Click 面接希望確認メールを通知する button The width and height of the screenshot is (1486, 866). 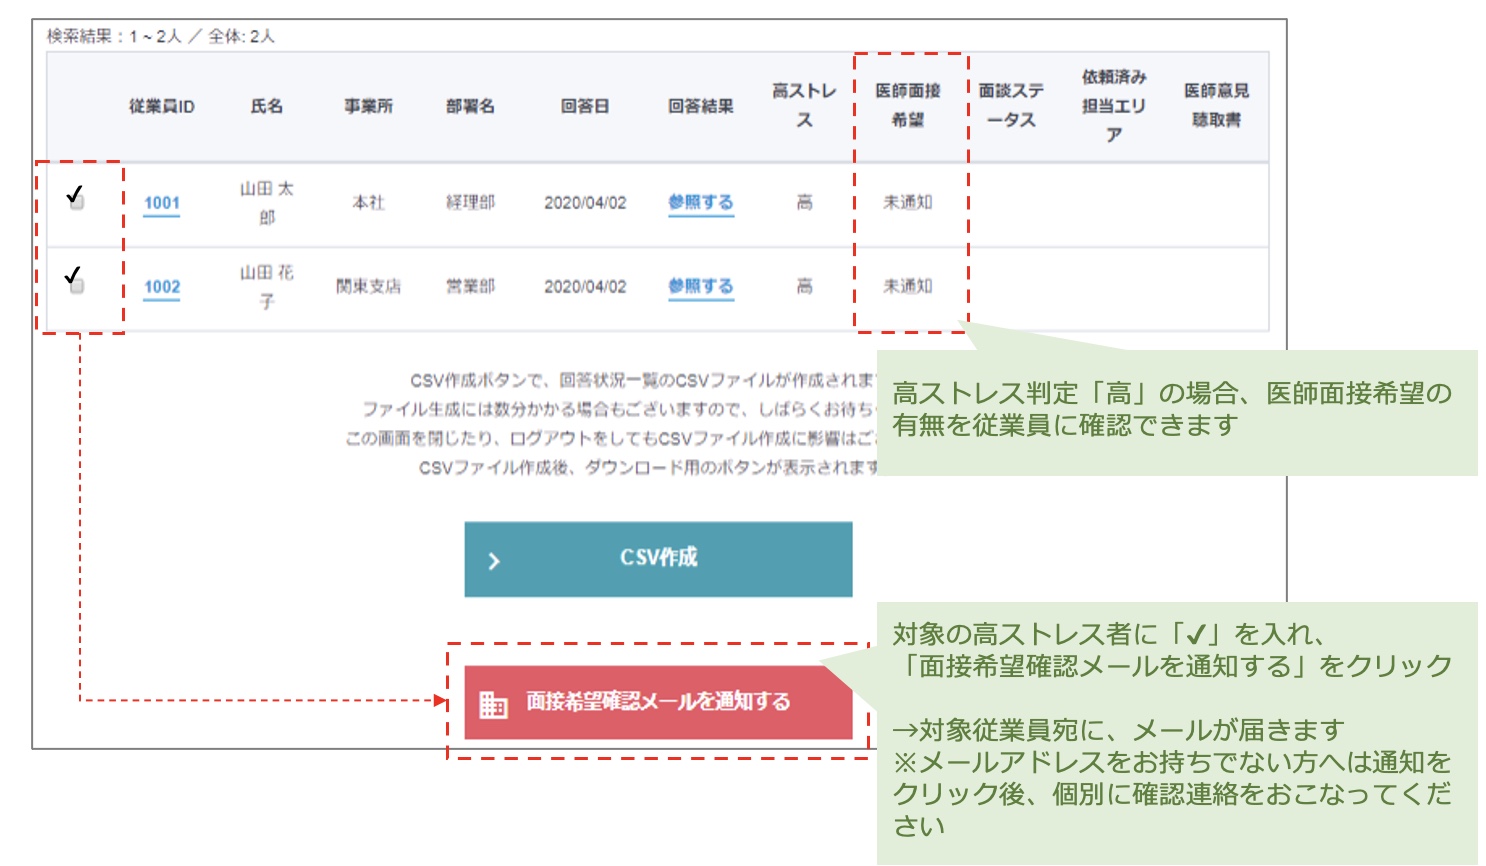658,702
